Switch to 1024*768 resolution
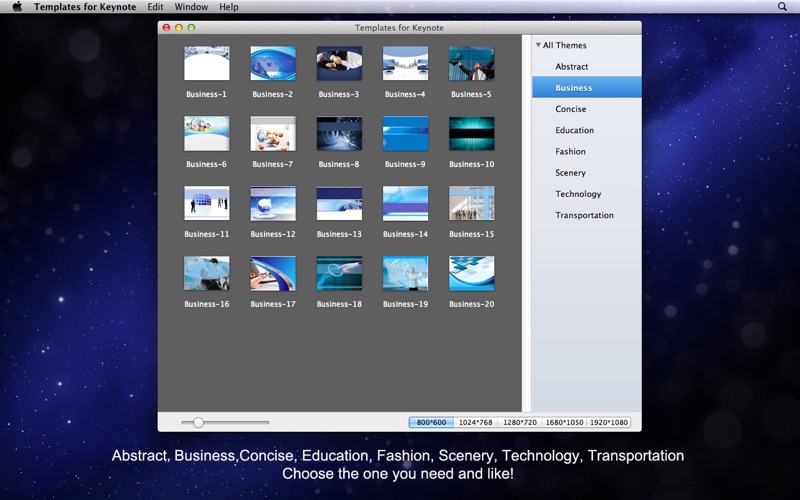This screenshot has width=800, height=500. pyautogui.click(x=476, y=422)
